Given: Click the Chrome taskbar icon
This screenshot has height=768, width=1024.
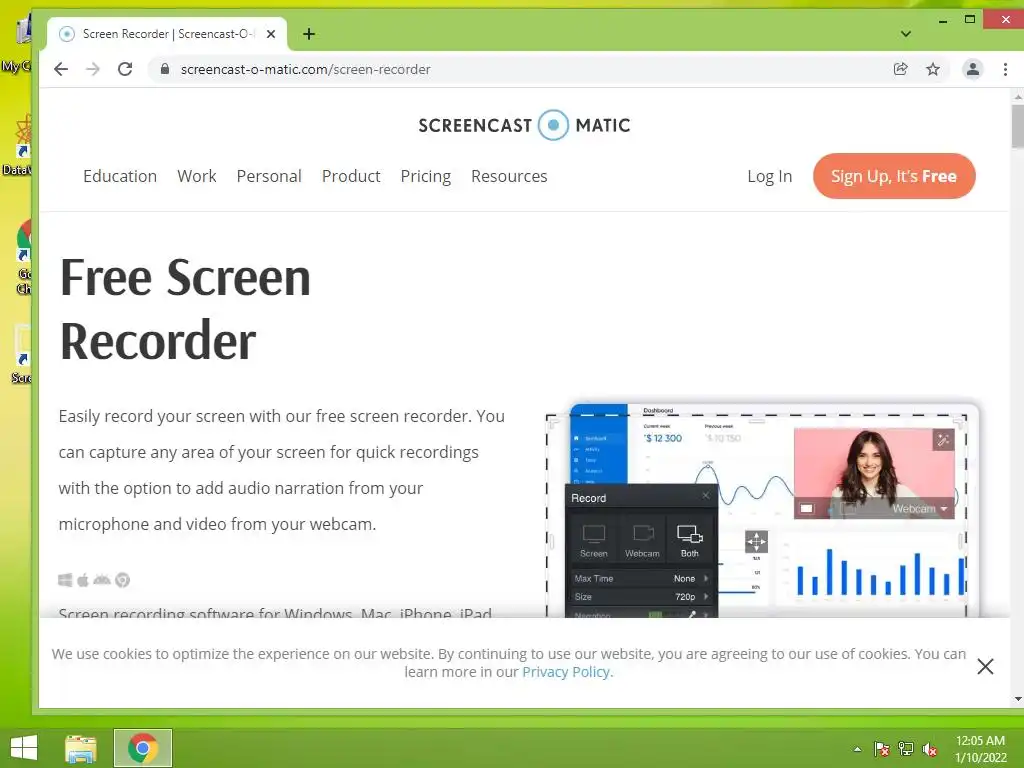Looking at the screenshot, I should (x=143, y=748).
